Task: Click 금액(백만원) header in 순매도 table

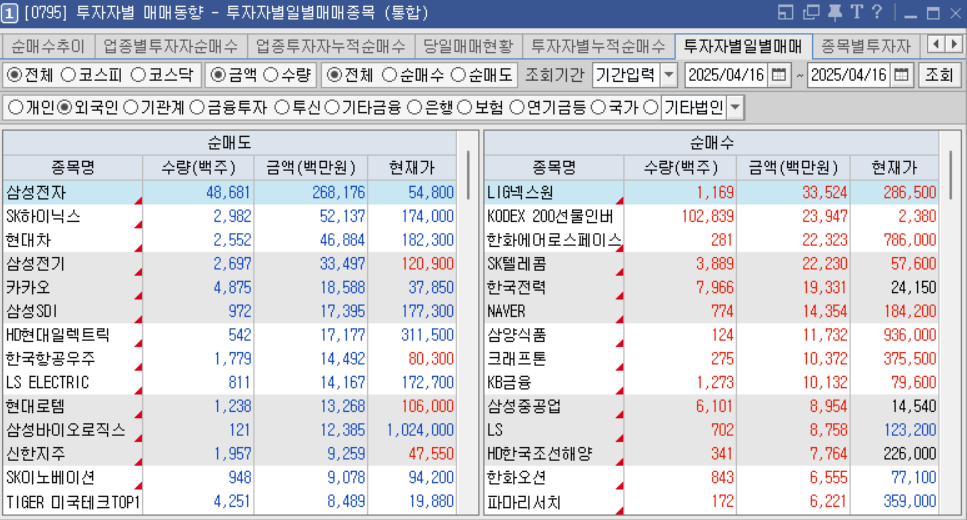Action: (x=311, y=167)
